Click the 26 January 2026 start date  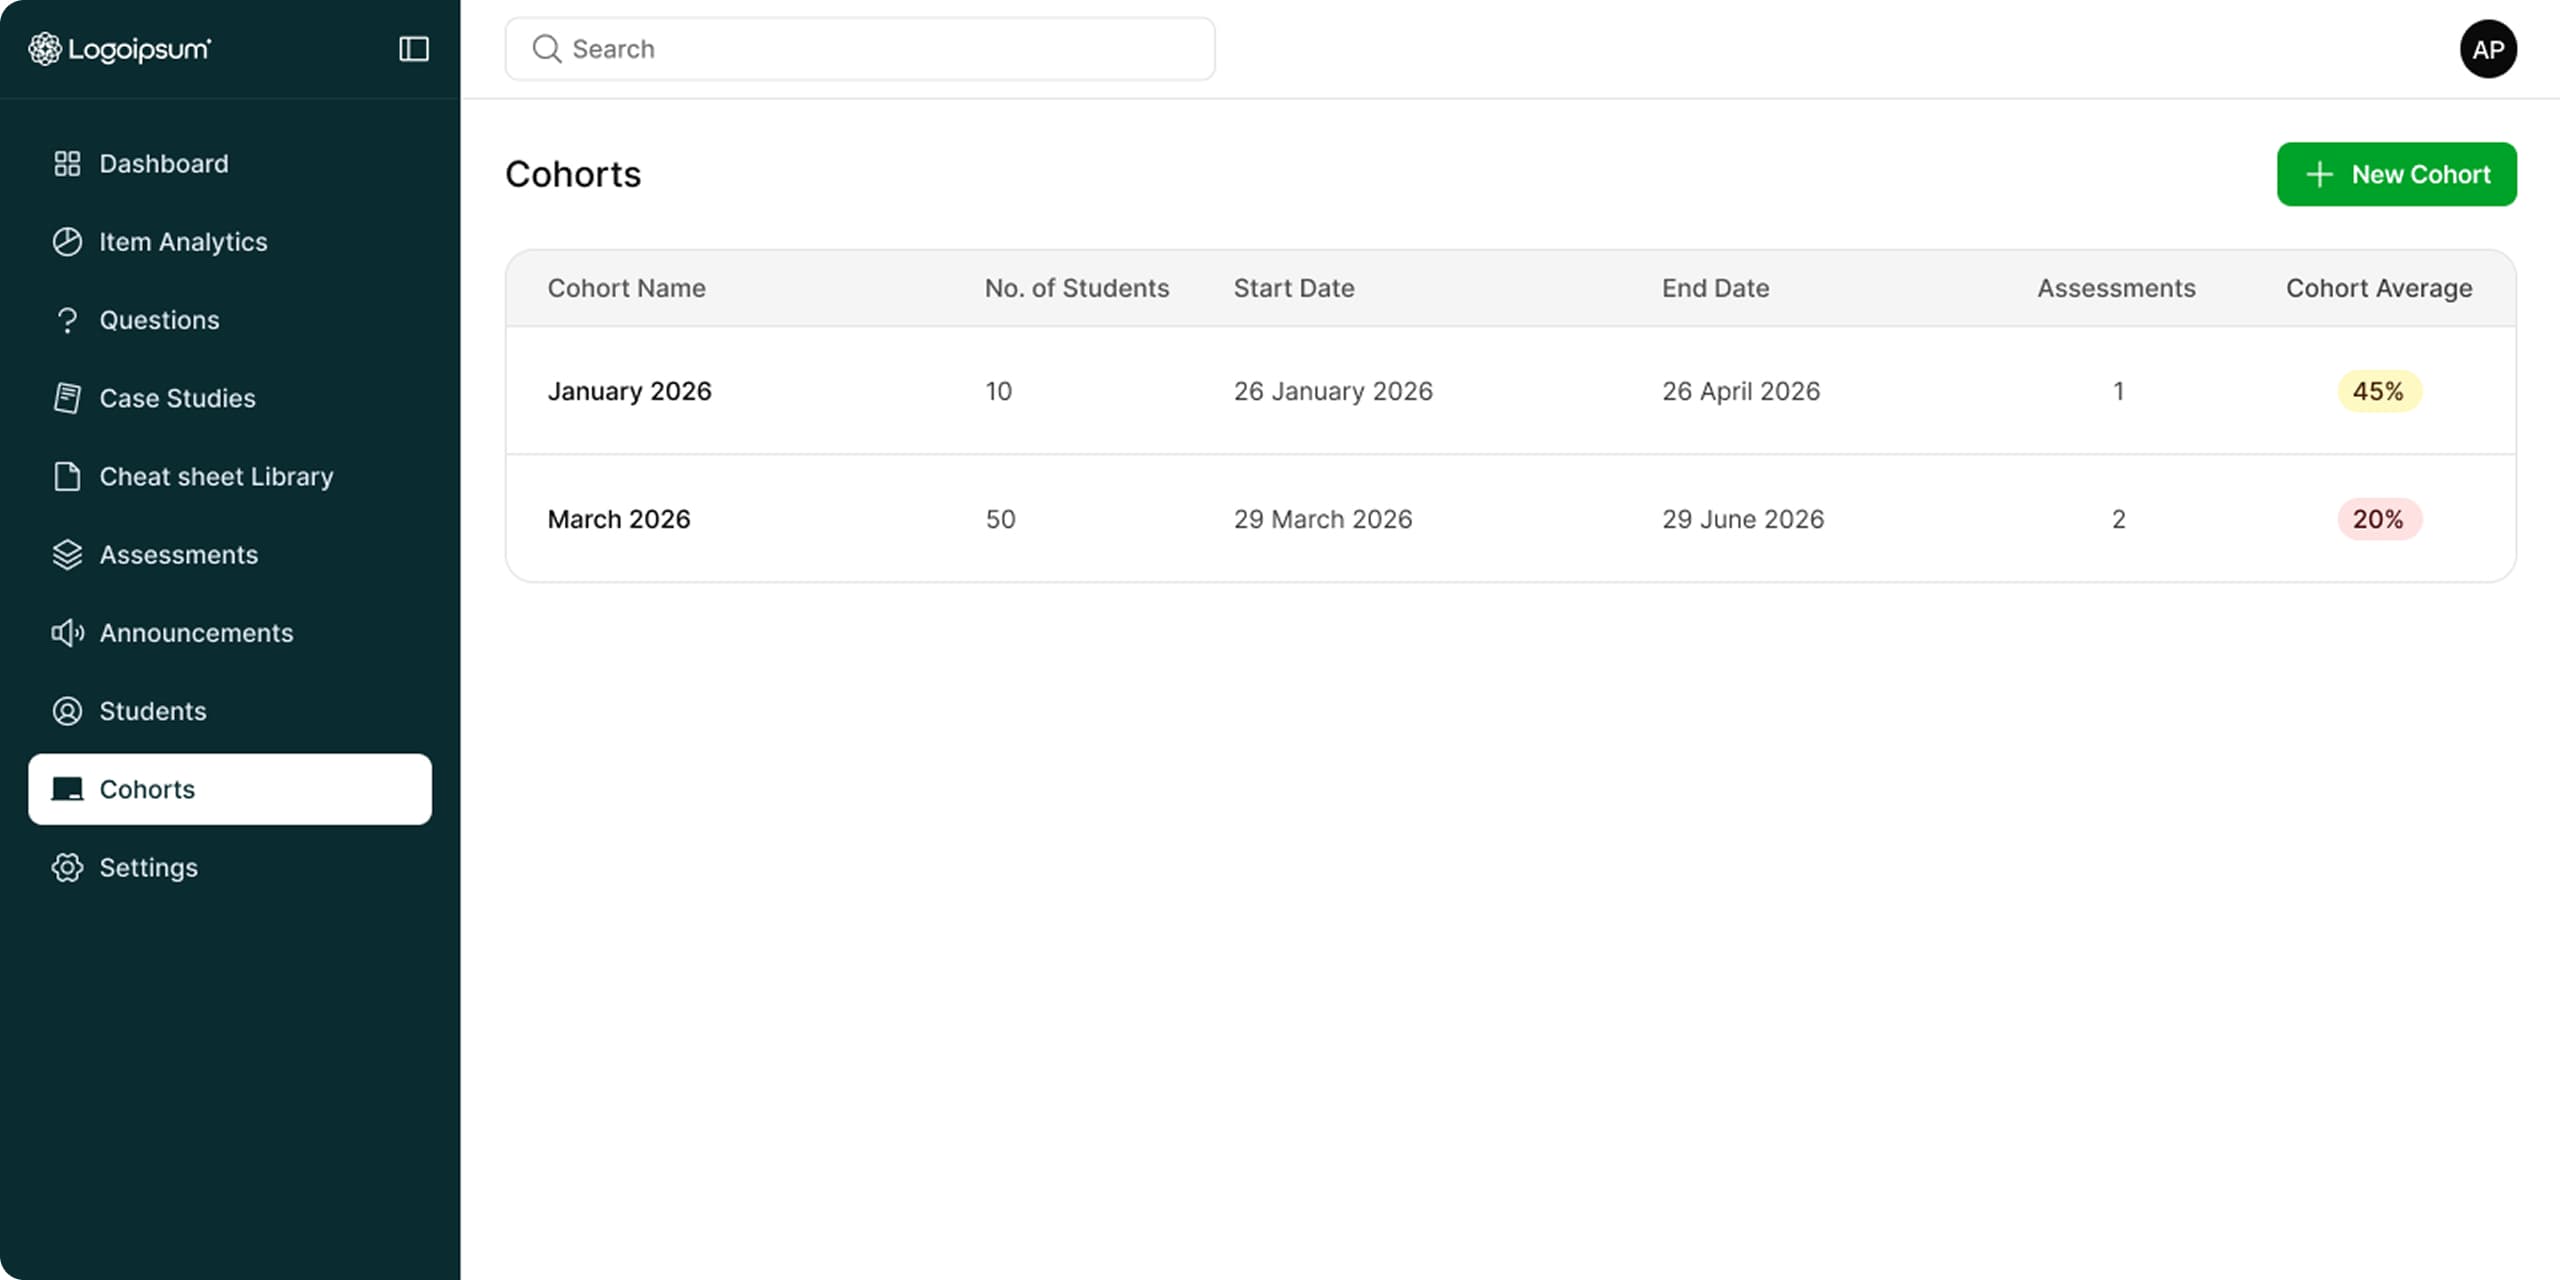(1332, 391)
